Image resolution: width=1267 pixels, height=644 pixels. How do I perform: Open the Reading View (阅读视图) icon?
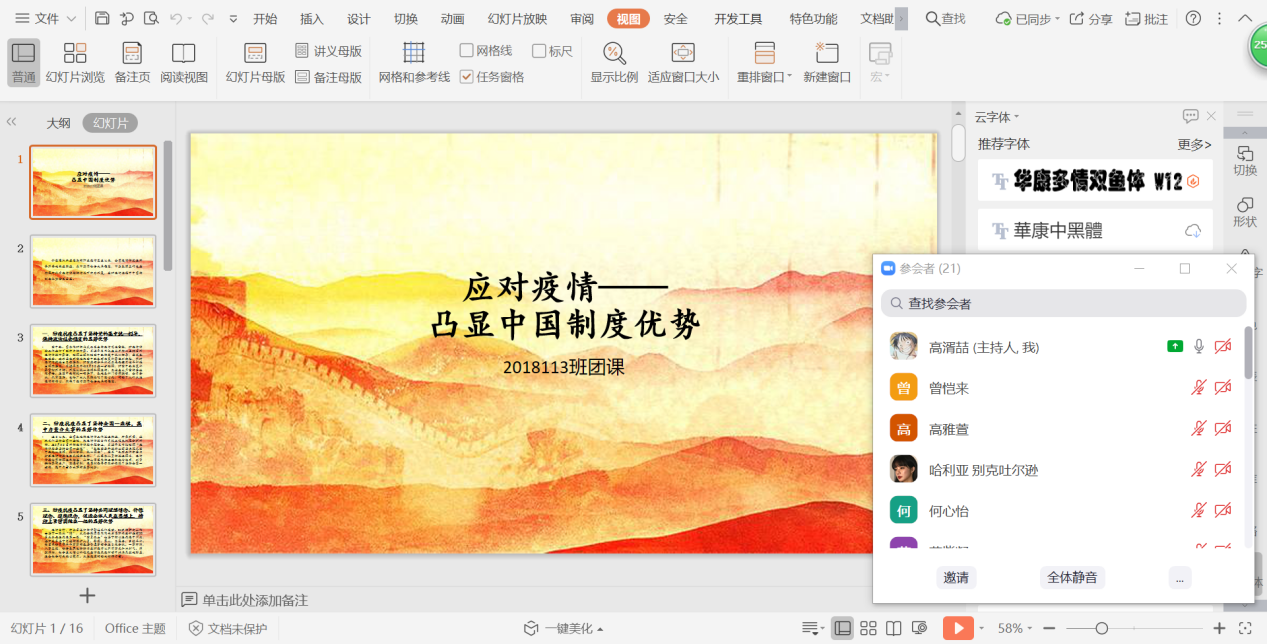[x=184, y=54]
